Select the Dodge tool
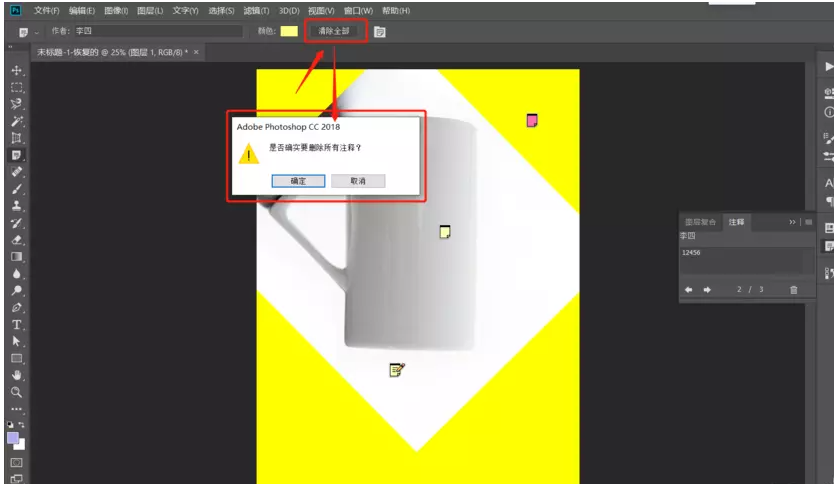 [x=16, y=290]
